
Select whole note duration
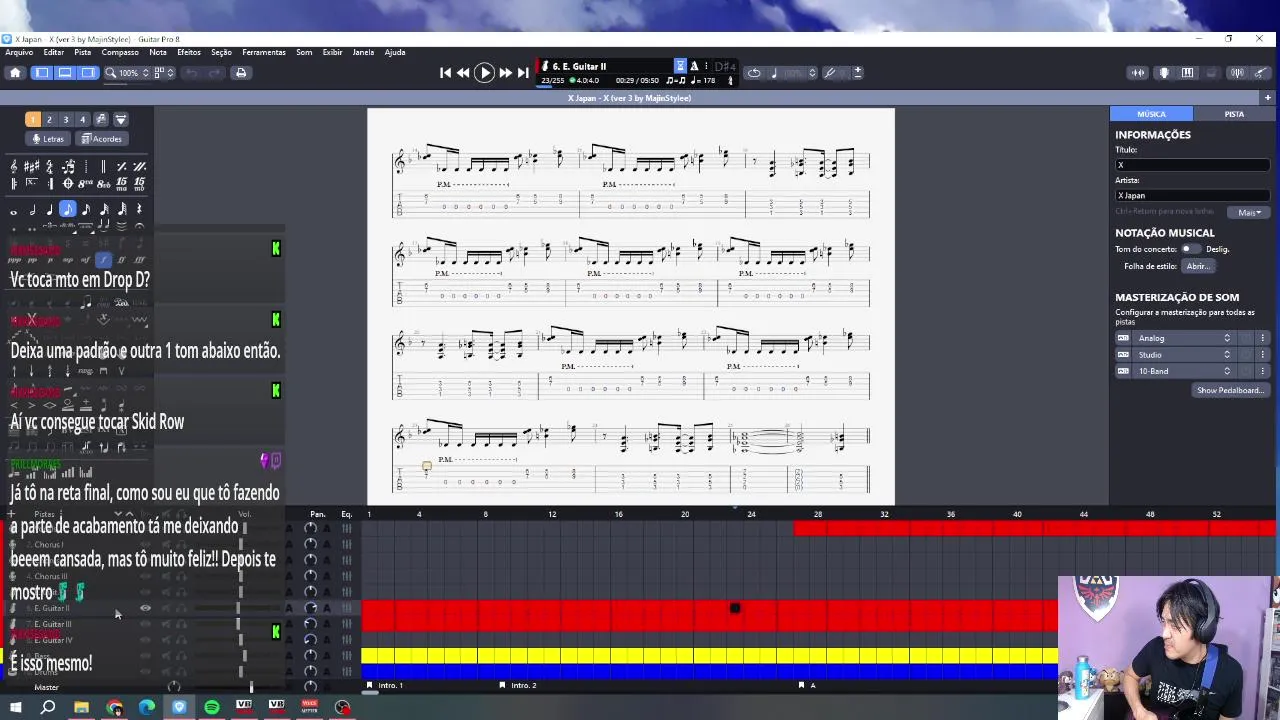tap(14, 211)
